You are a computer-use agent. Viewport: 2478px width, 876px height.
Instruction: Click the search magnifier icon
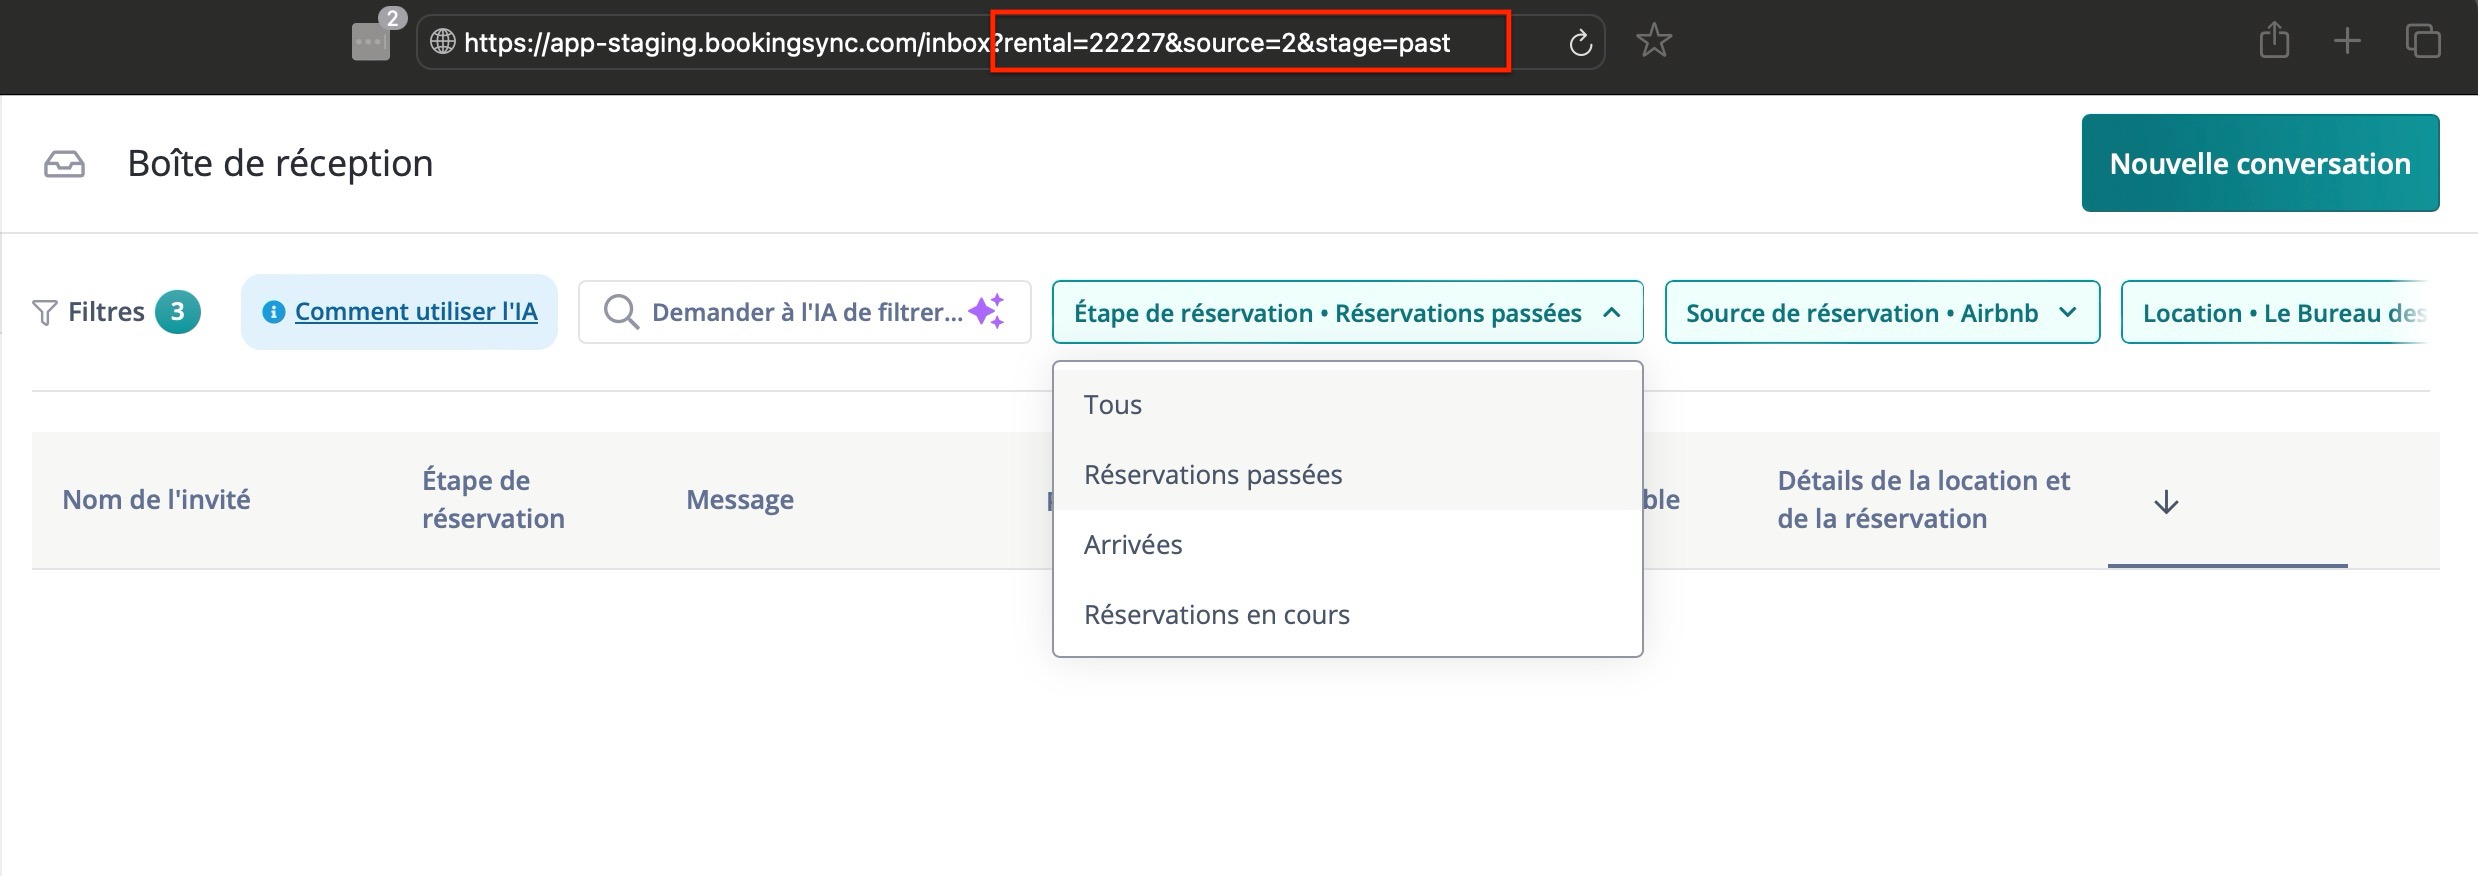point(621,312)
